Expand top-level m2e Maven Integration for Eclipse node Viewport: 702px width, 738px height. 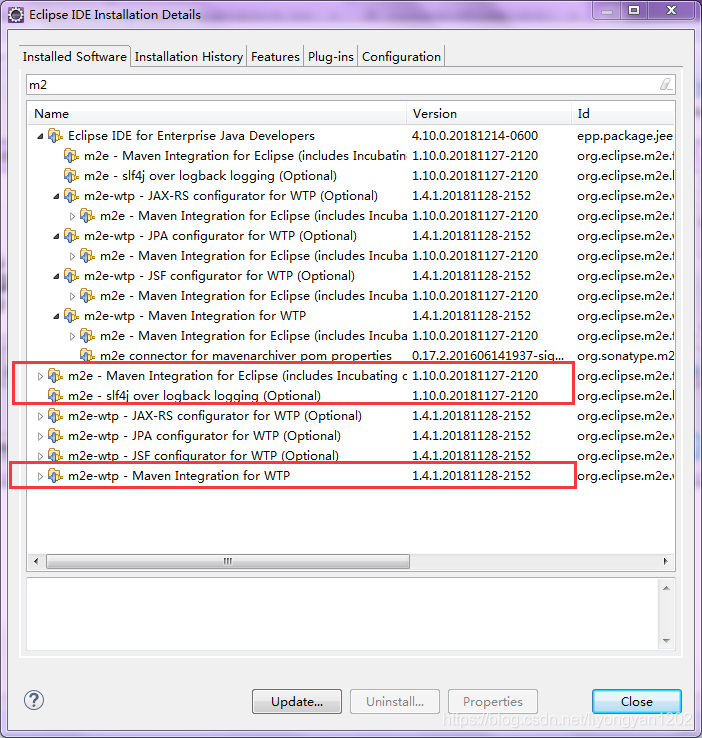pyautogui.click(x=40, y=376)
